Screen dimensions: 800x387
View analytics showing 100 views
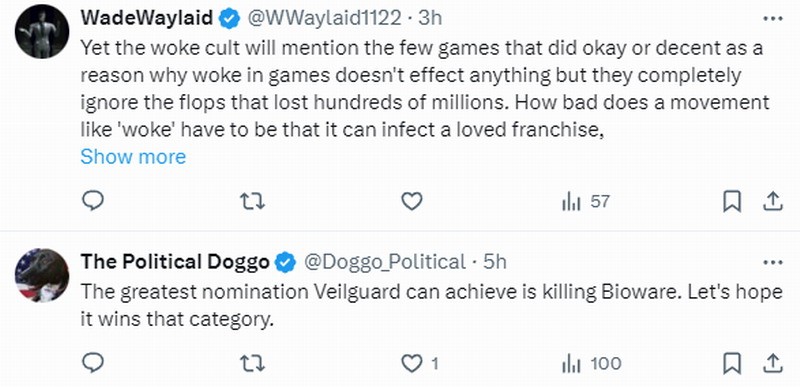pyautogui.click(x=591, y=364)
